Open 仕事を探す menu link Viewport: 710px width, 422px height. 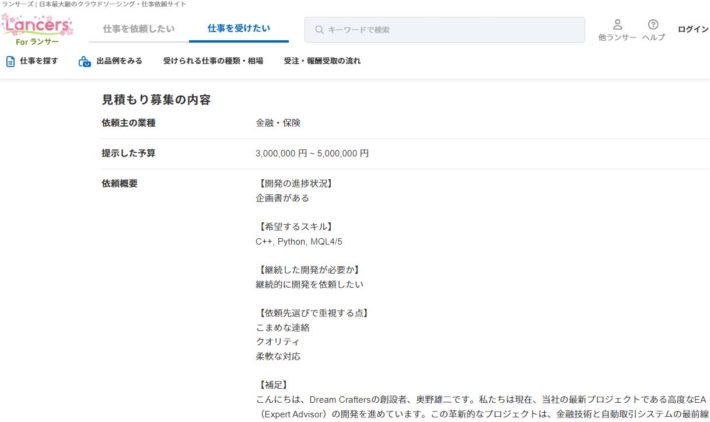[x=39, y=61]
